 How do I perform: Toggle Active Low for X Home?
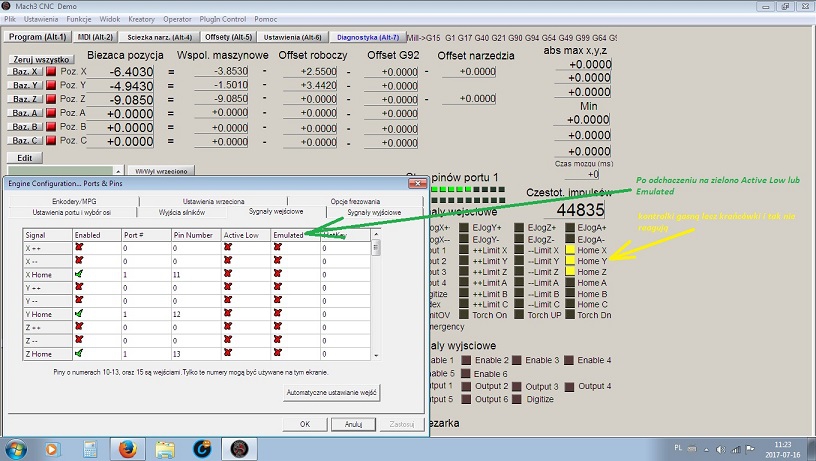coord(227,274)
